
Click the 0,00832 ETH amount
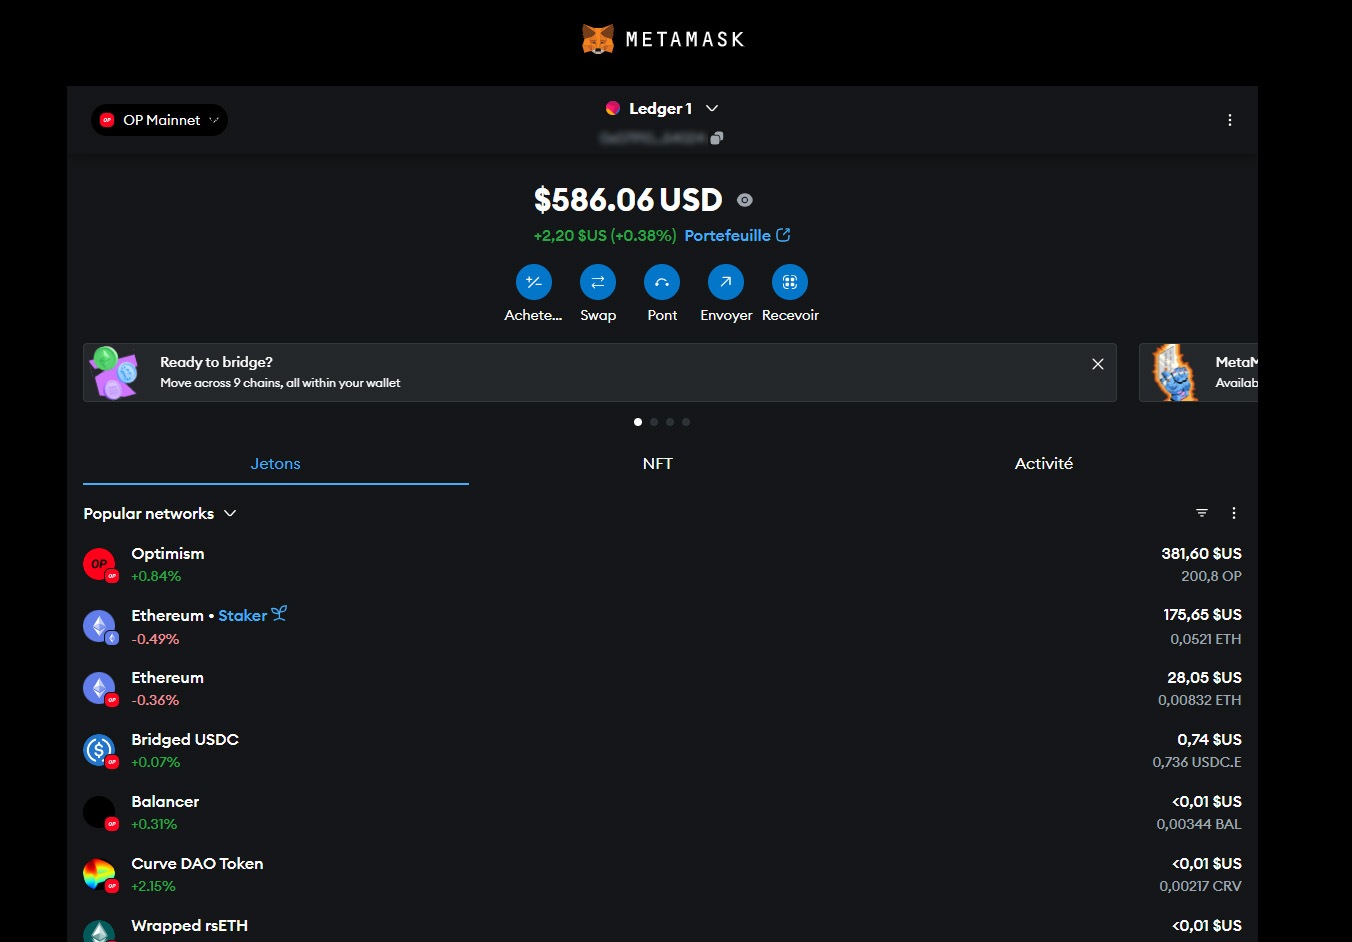coord(1200,700)
